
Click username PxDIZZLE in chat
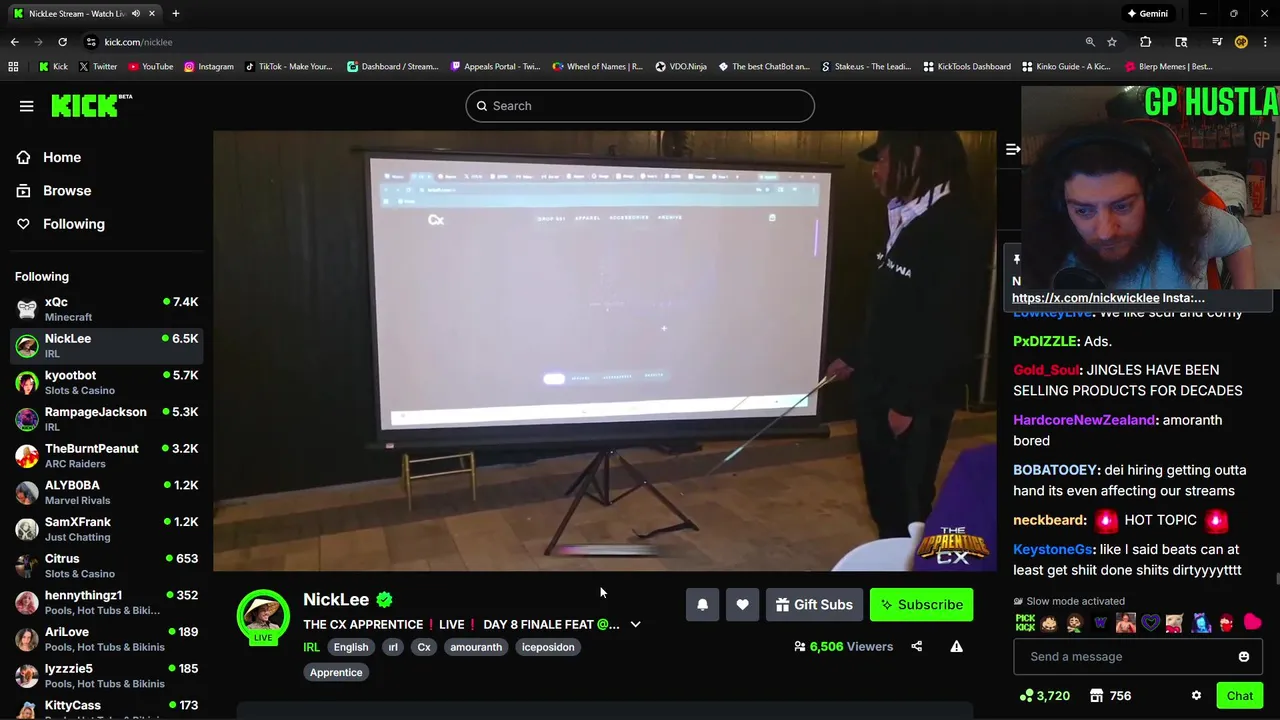(1045, 341)
